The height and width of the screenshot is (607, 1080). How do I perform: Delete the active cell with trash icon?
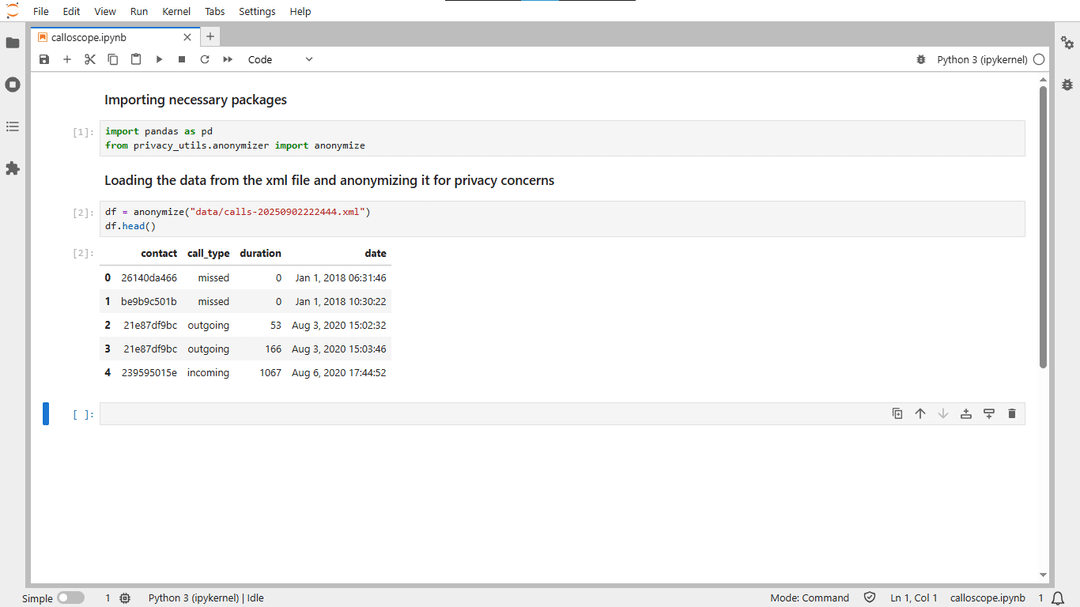(1011, 414)
